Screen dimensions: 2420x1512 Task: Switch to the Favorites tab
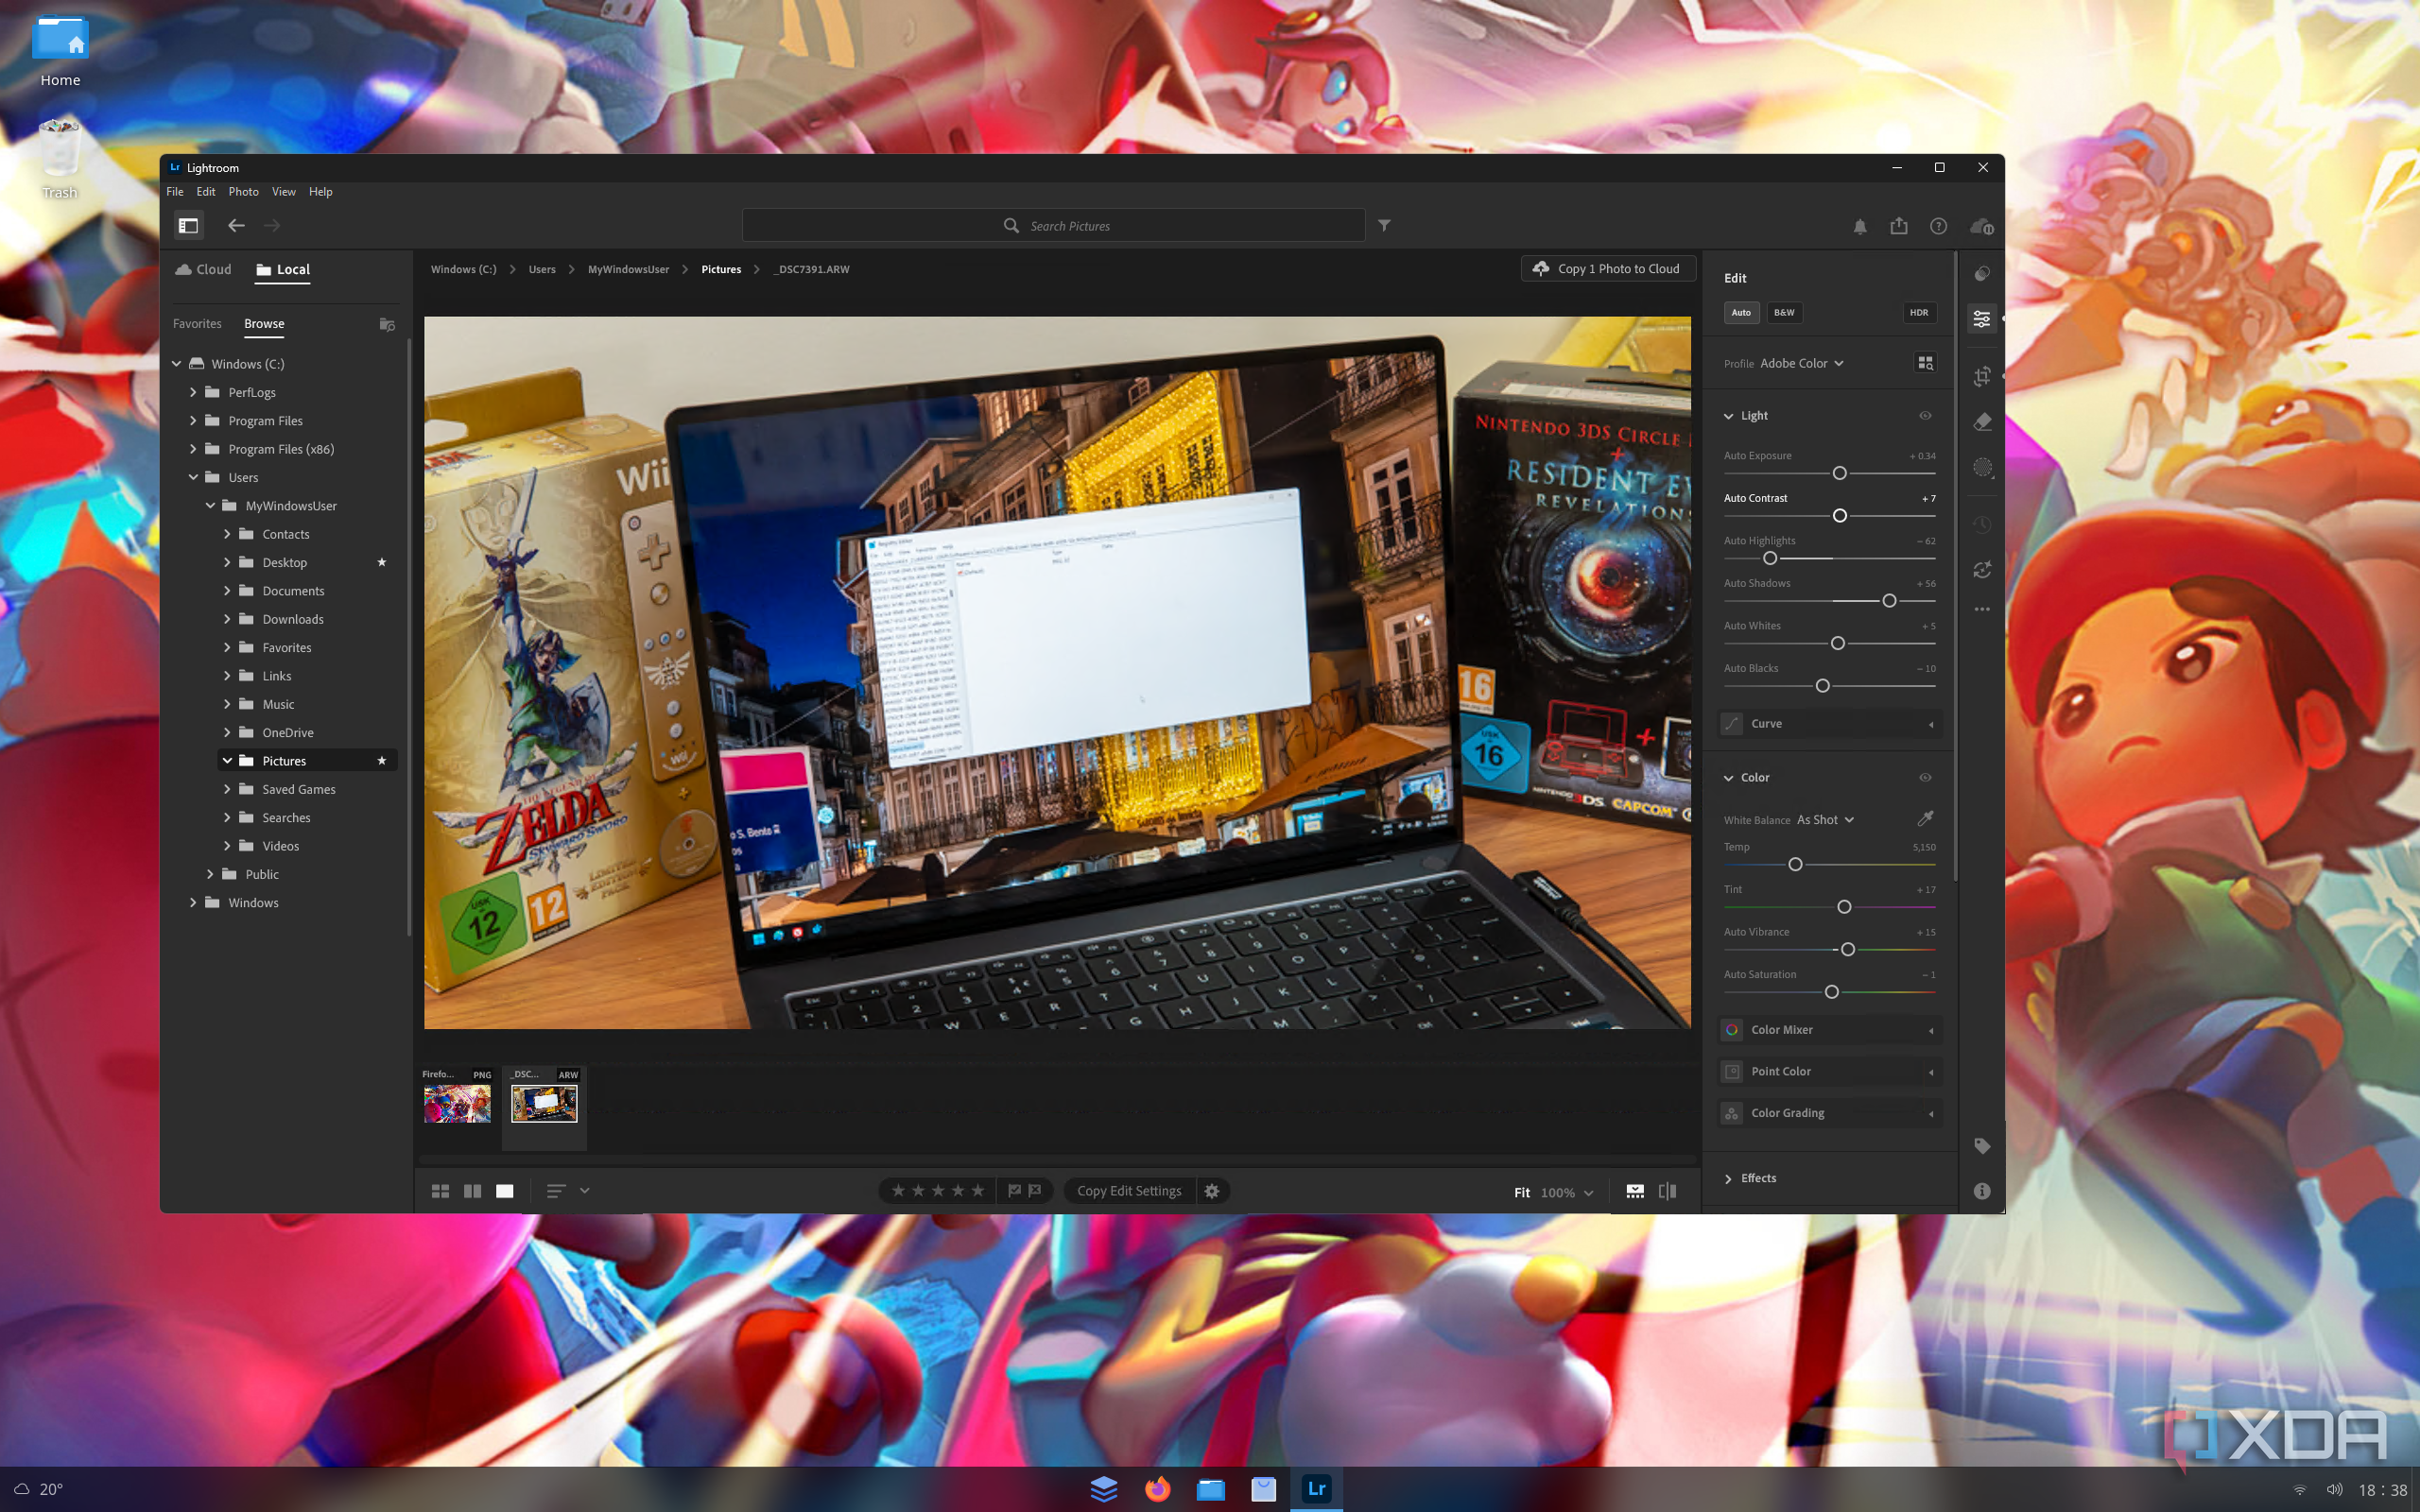[x=196, y=323]
